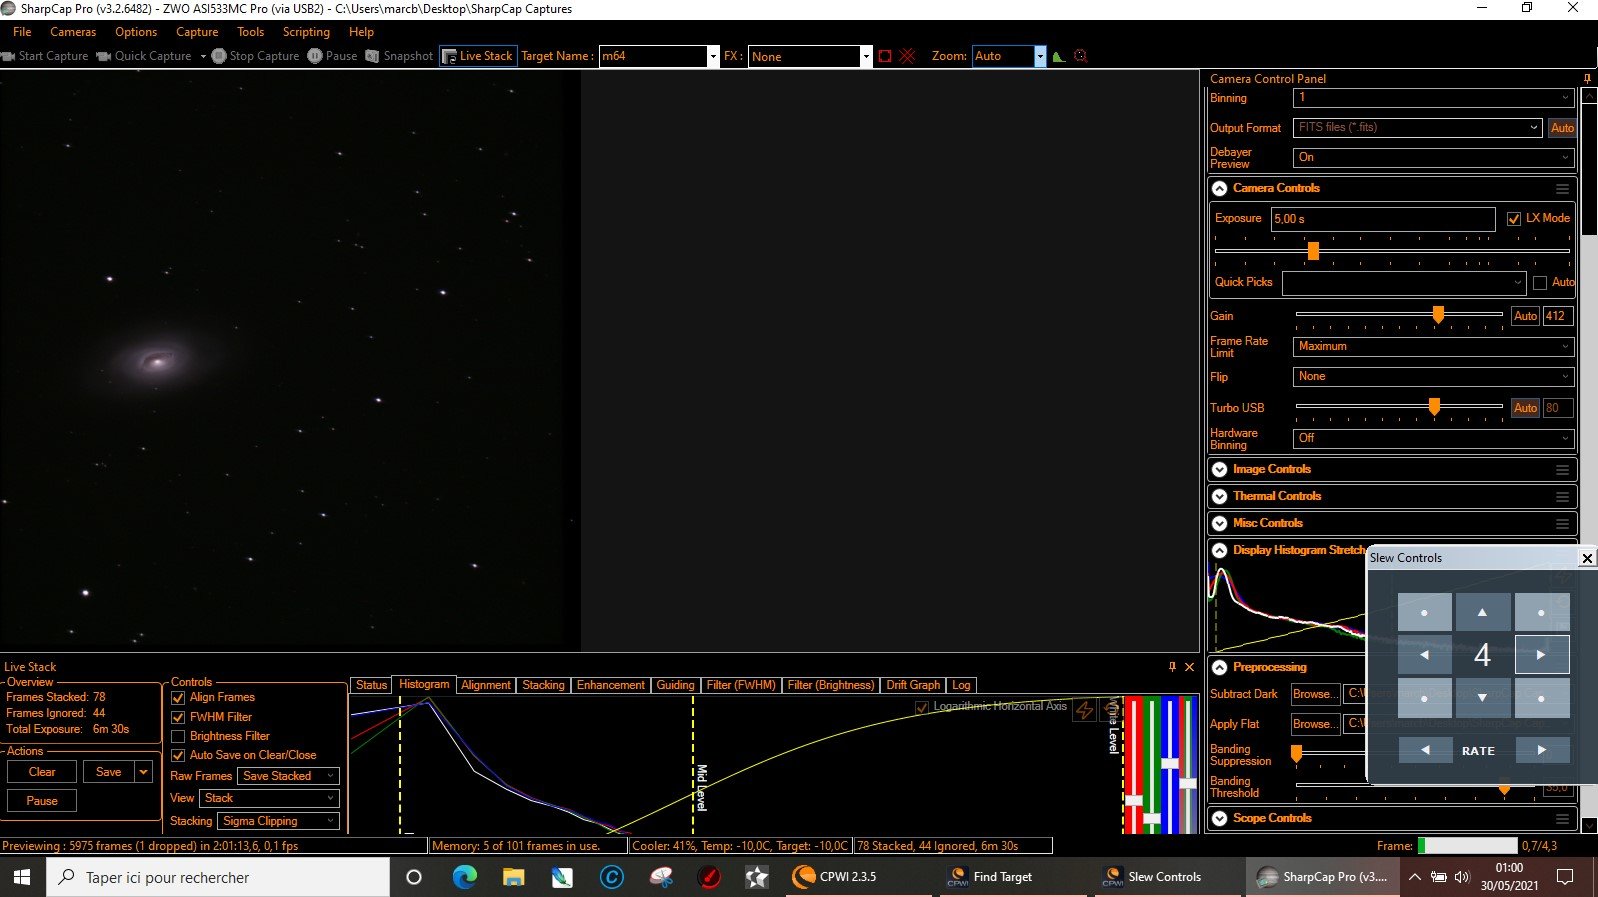Click the red reticule overlay icon
This screenshot has width=1598, height=897.
tap(908, 56)
